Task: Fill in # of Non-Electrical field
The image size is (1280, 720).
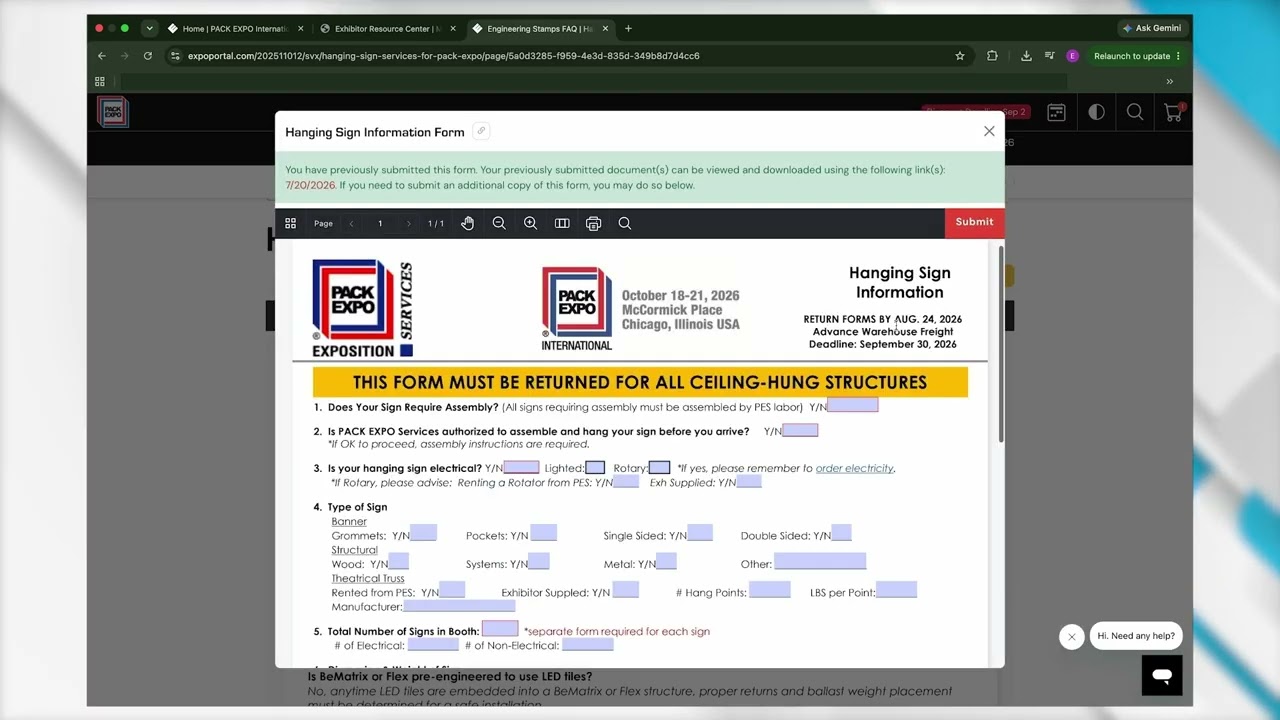Action: point(587,645)
